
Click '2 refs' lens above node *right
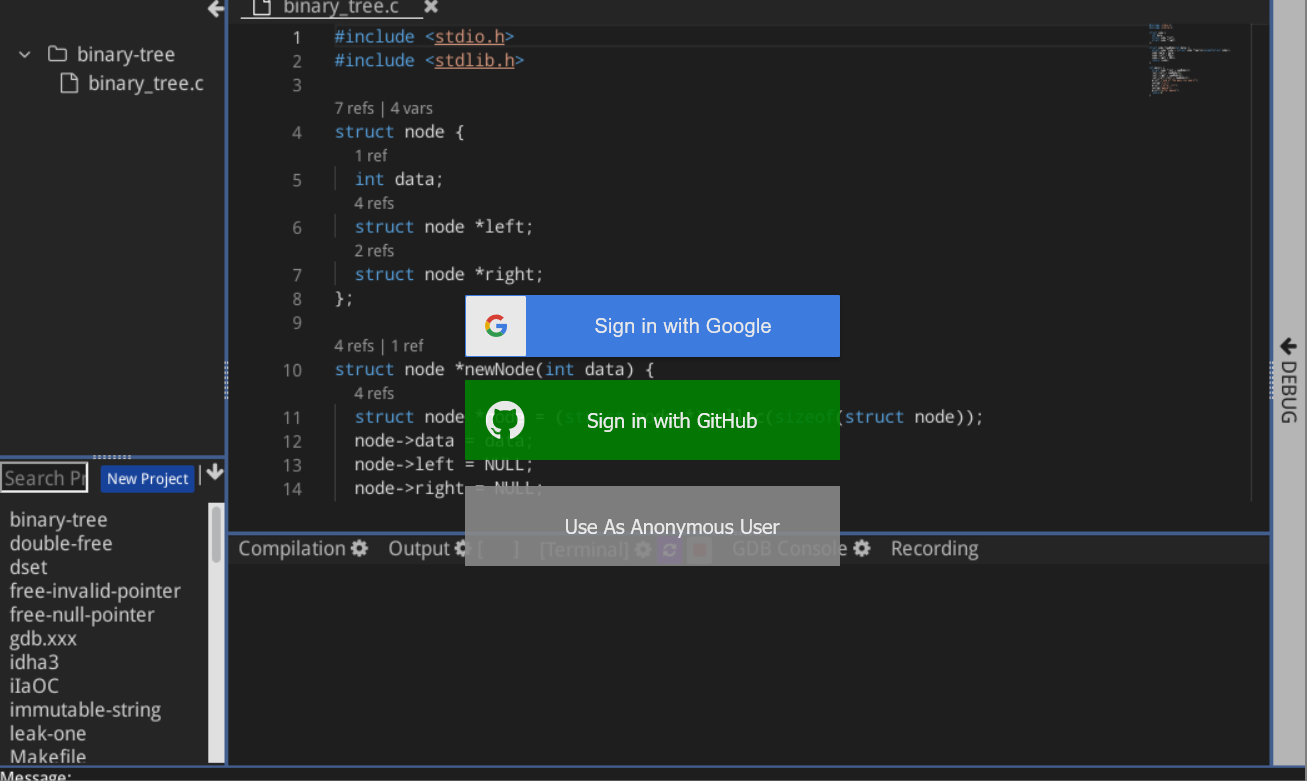pyautogui.click(x=374, y=251)
